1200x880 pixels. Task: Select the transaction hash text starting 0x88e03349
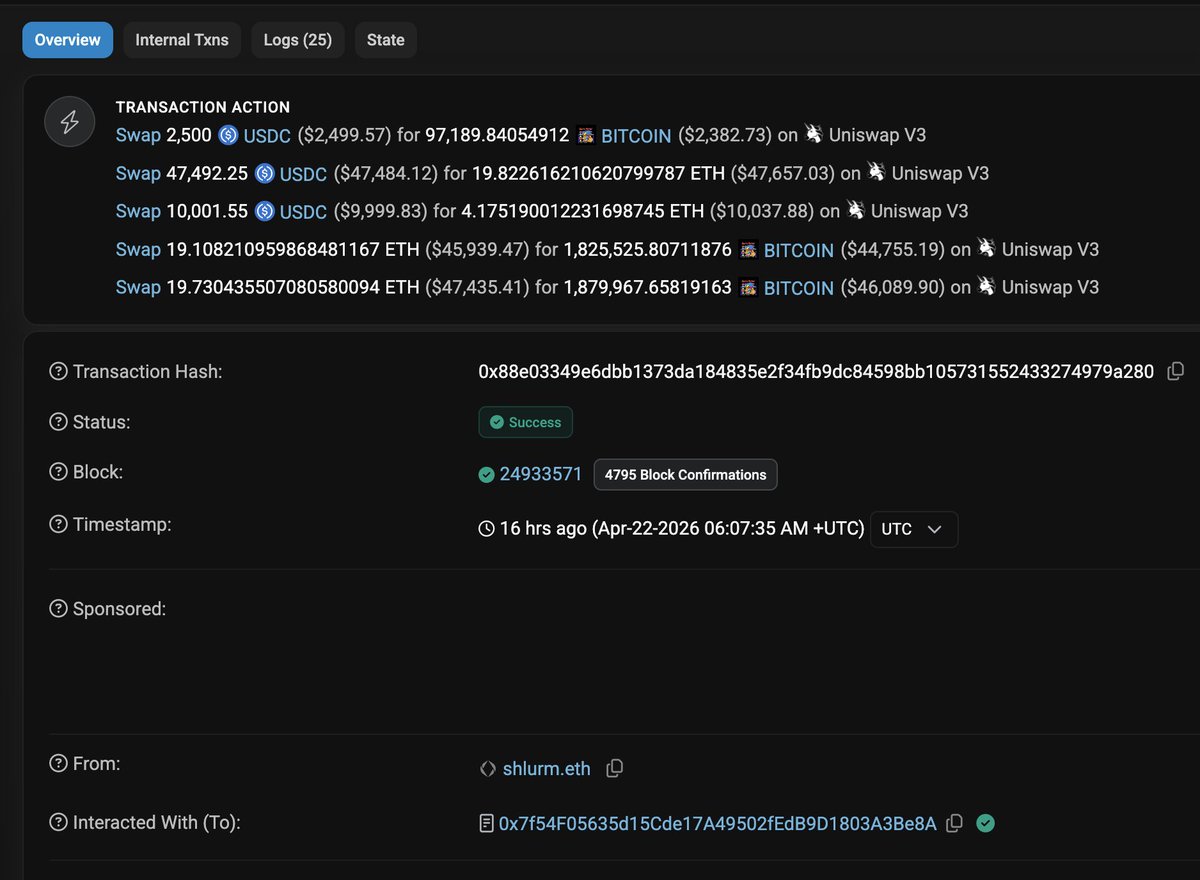tap(817, 372)
